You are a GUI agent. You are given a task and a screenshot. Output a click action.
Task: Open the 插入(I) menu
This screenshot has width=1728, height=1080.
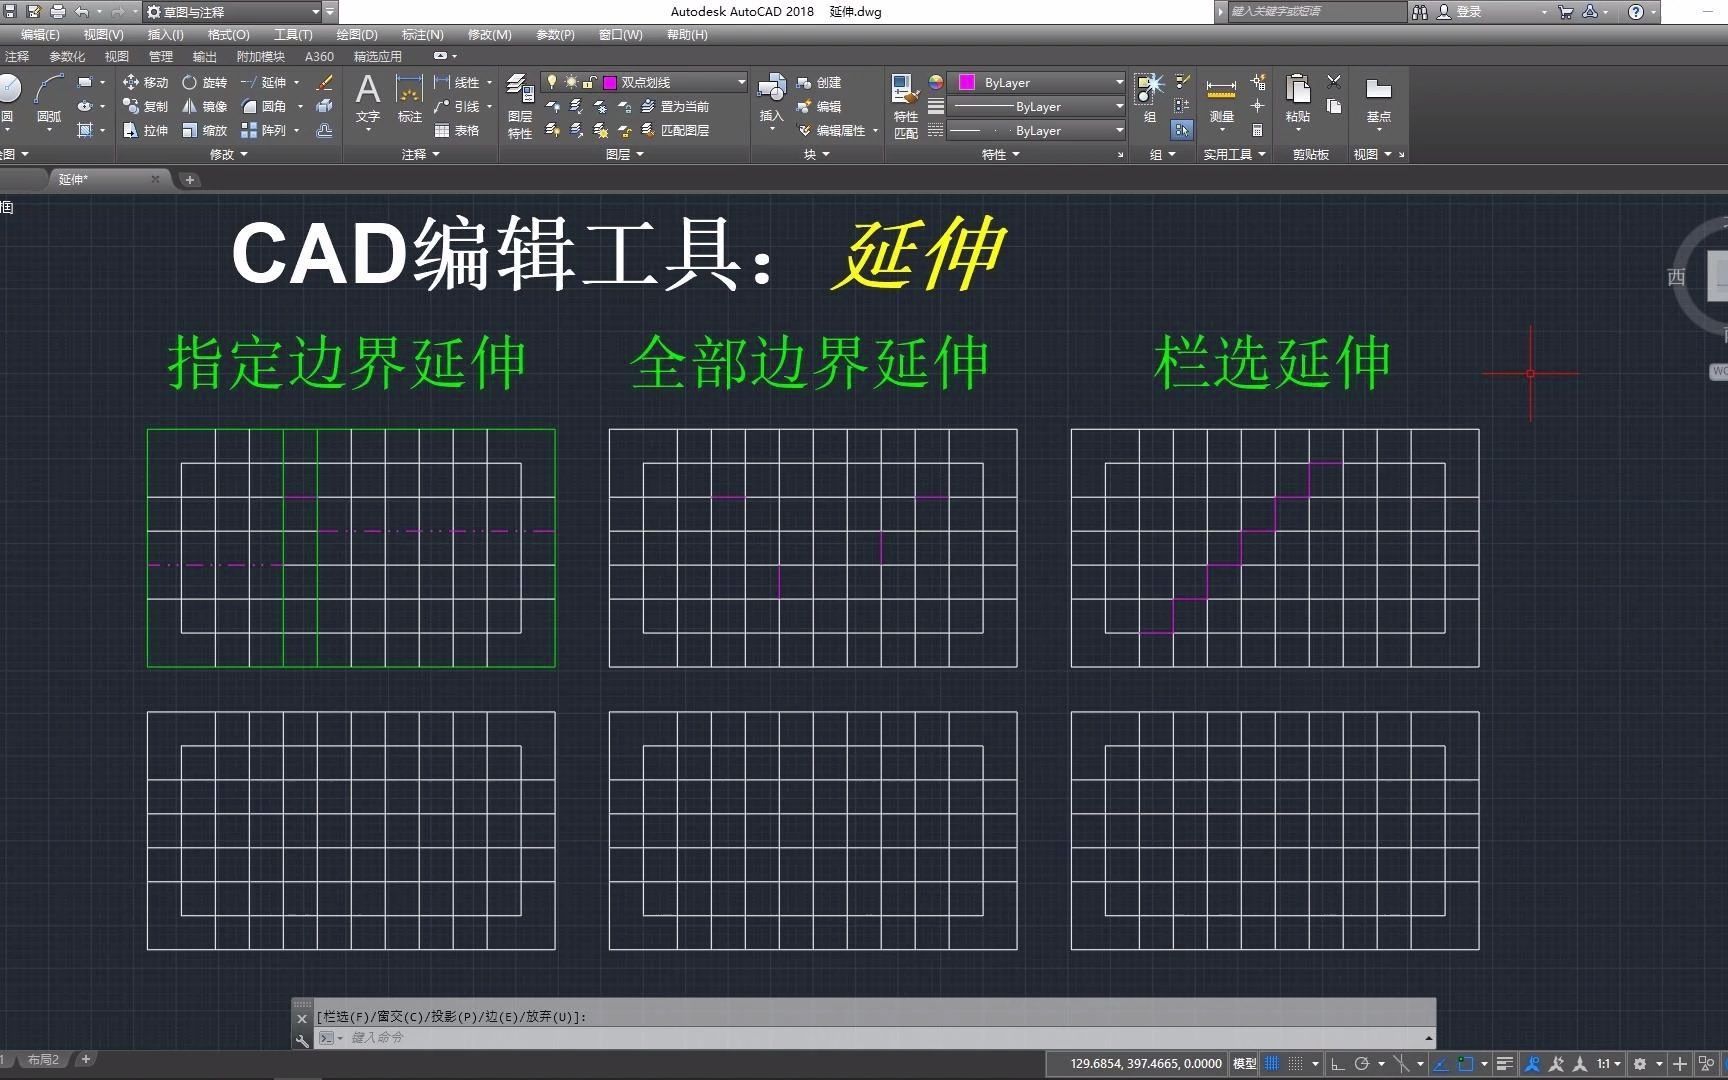[164, 34]
